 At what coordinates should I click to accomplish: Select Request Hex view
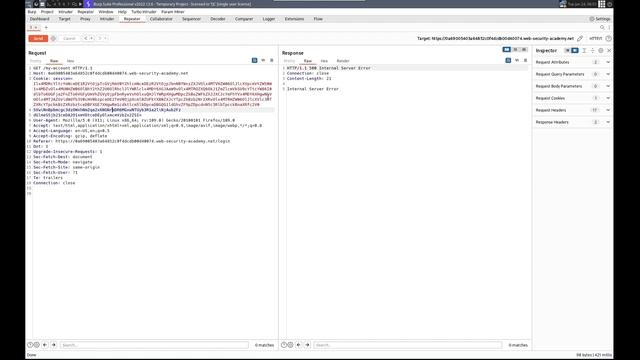70,61
